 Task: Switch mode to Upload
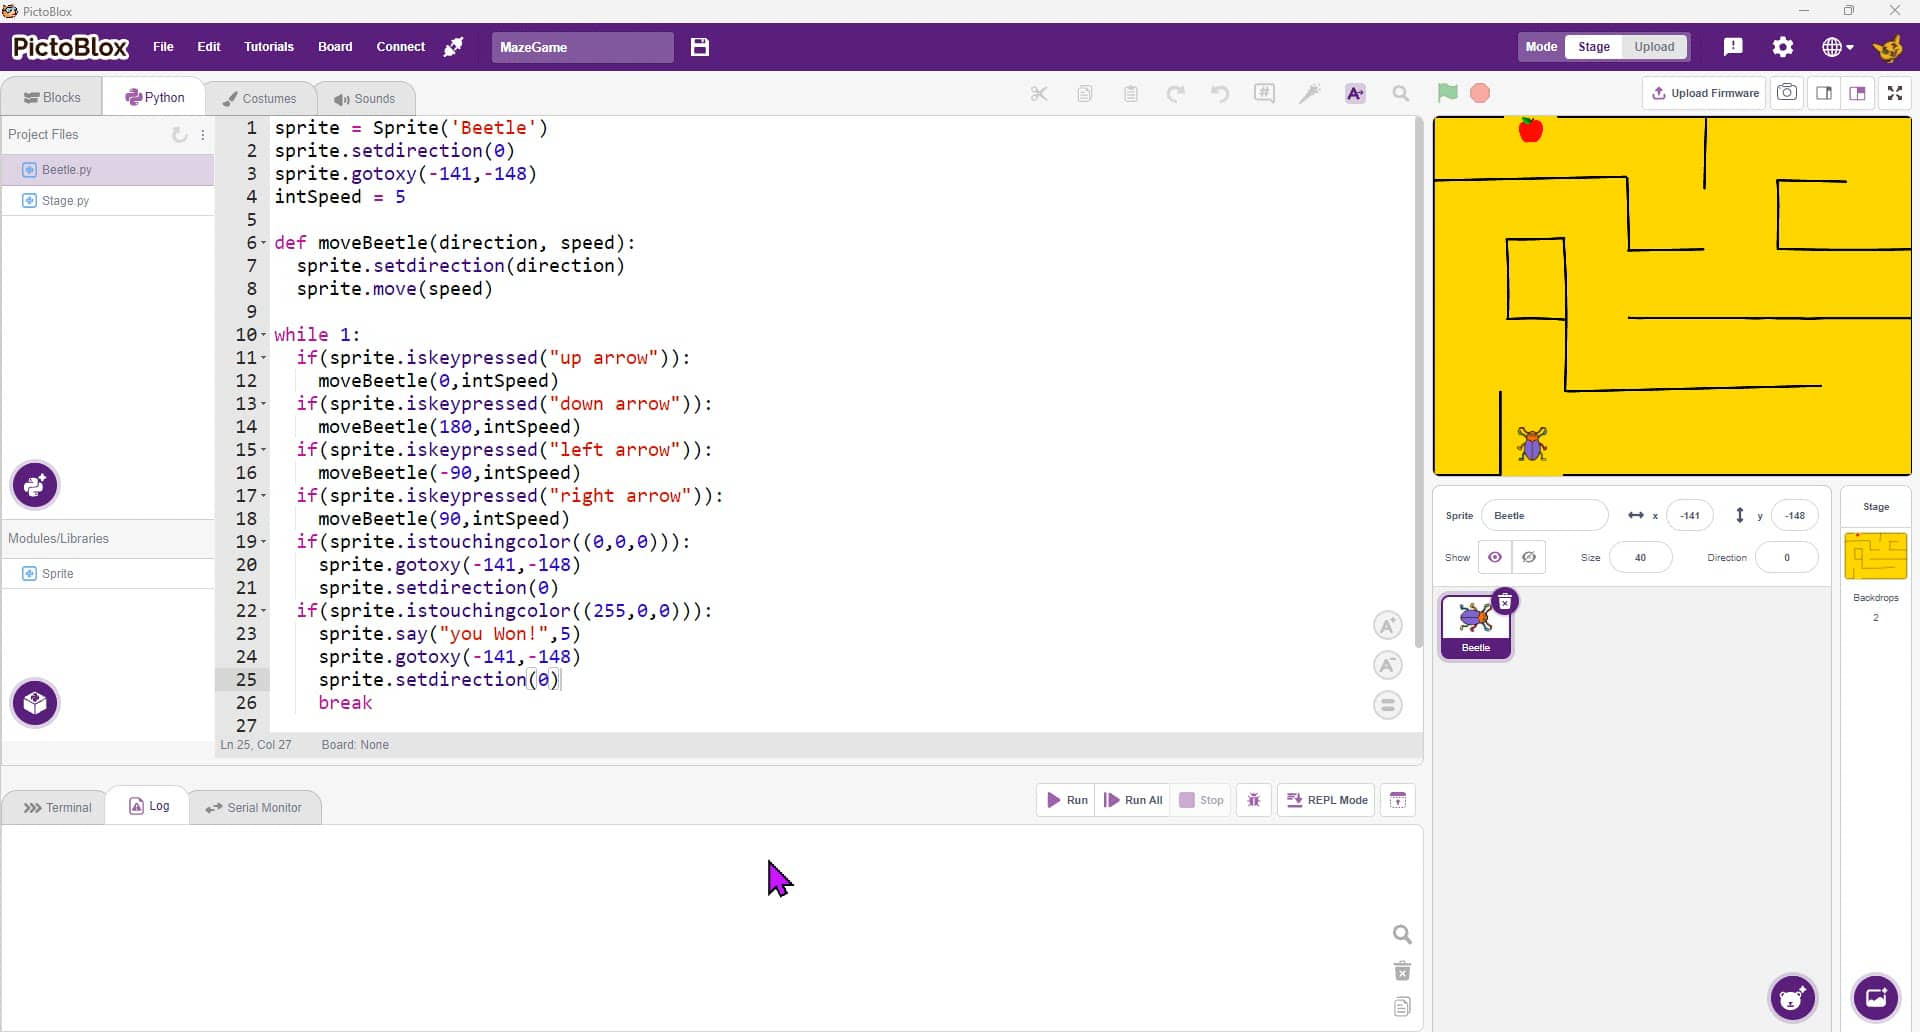[x=1653, y=47]
